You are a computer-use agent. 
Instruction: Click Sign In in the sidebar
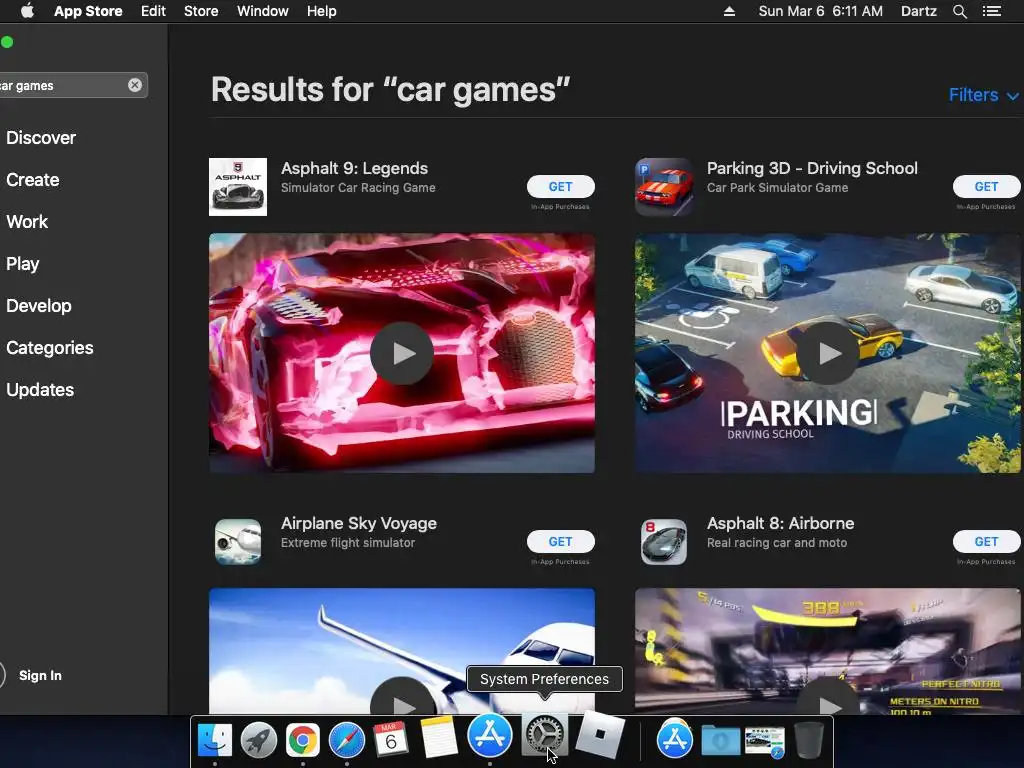(x=40, y=675)
